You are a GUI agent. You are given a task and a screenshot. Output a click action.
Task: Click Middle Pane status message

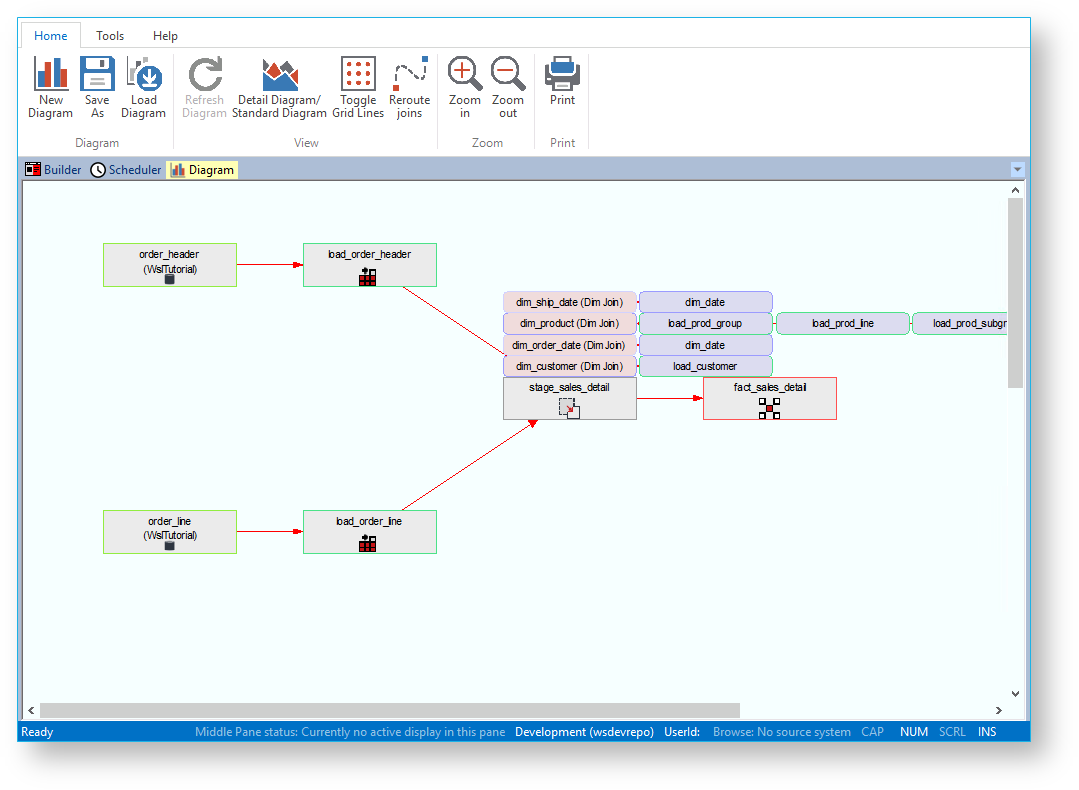[x=350, y=732]
